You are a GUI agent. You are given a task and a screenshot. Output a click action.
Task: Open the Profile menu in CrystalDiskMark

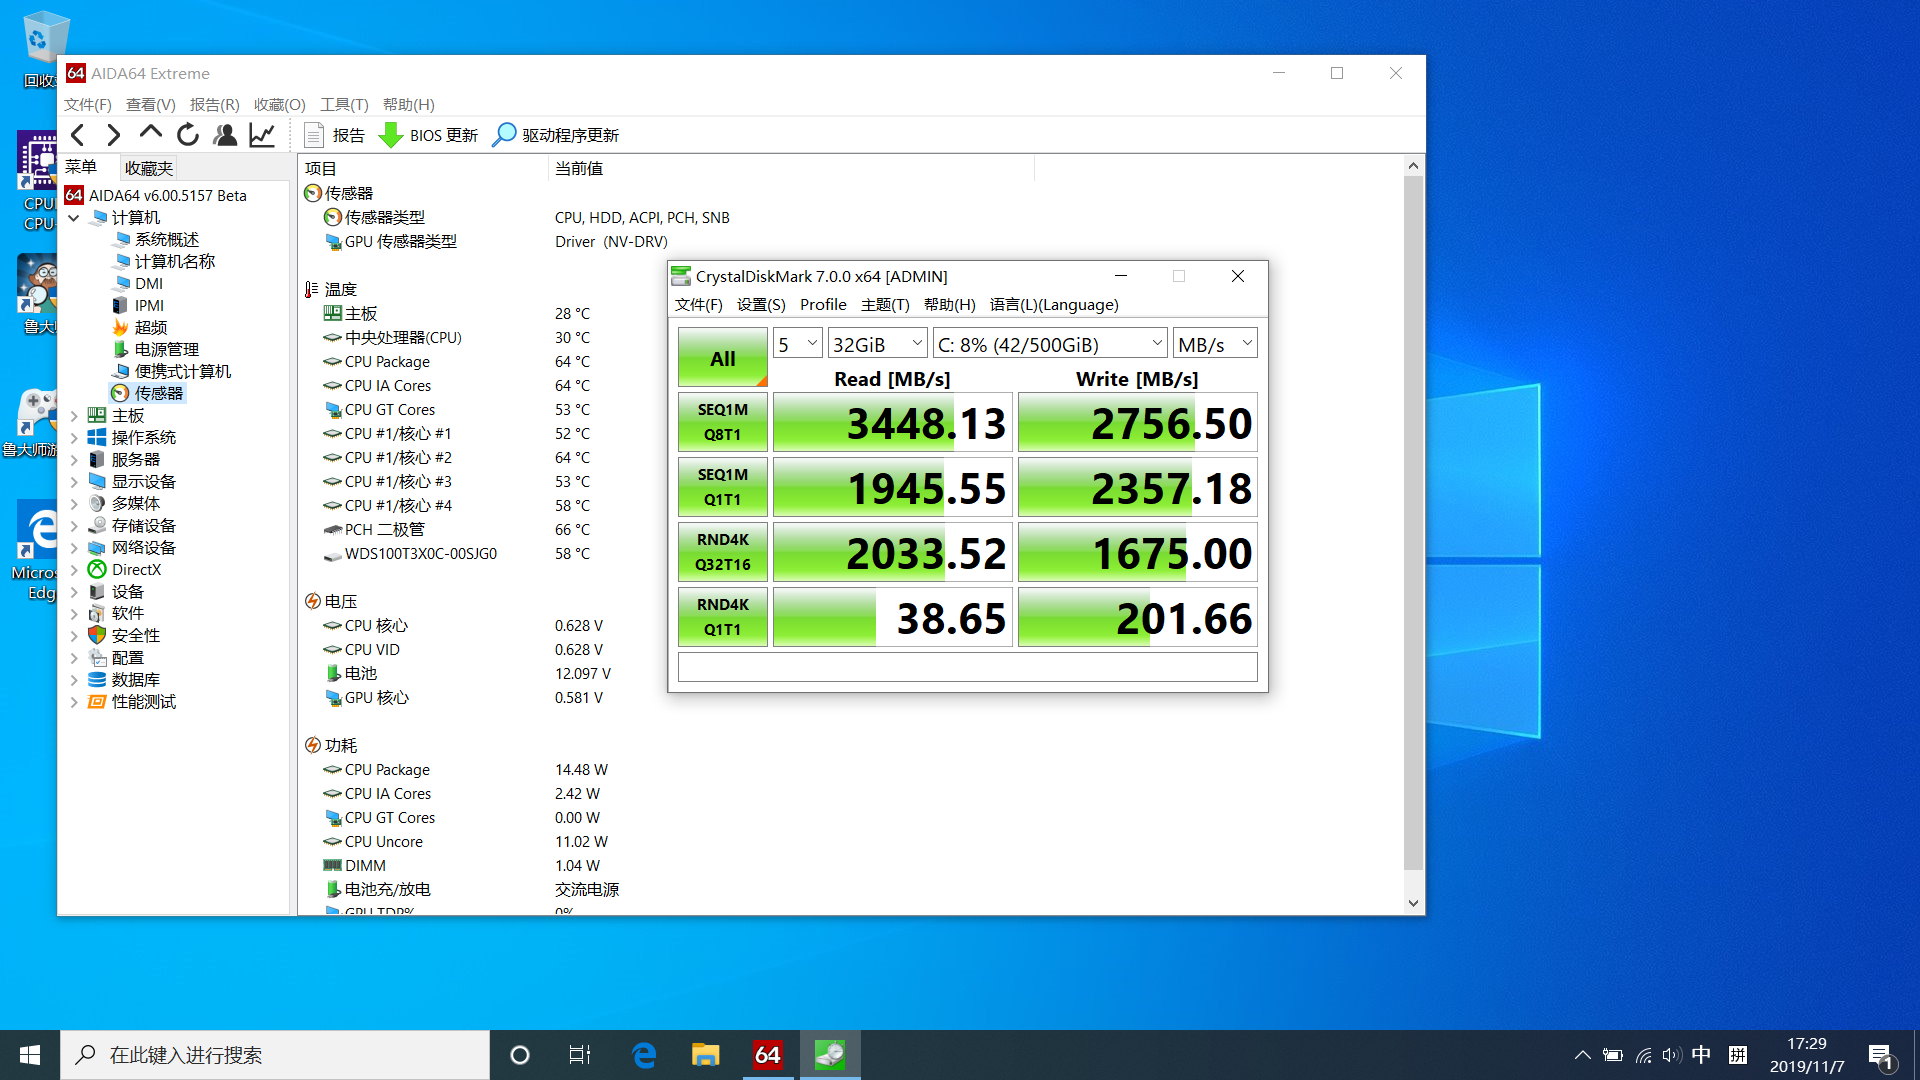(822, 305)
